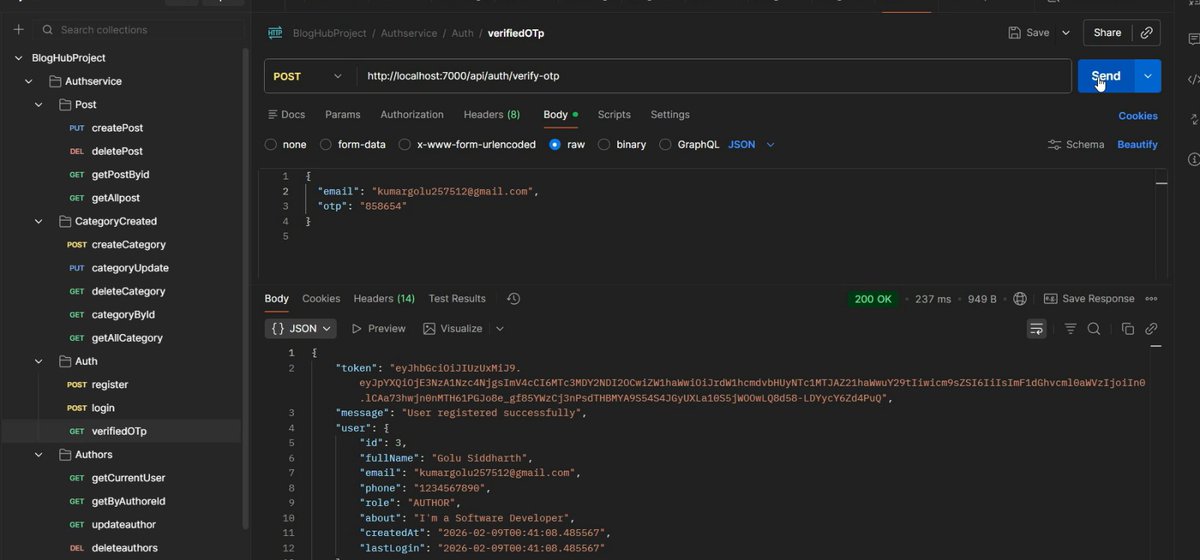This screenshot has width=1200, height=560.
Task: Open the Headers (8) request tab
Action: click(492, 115)
